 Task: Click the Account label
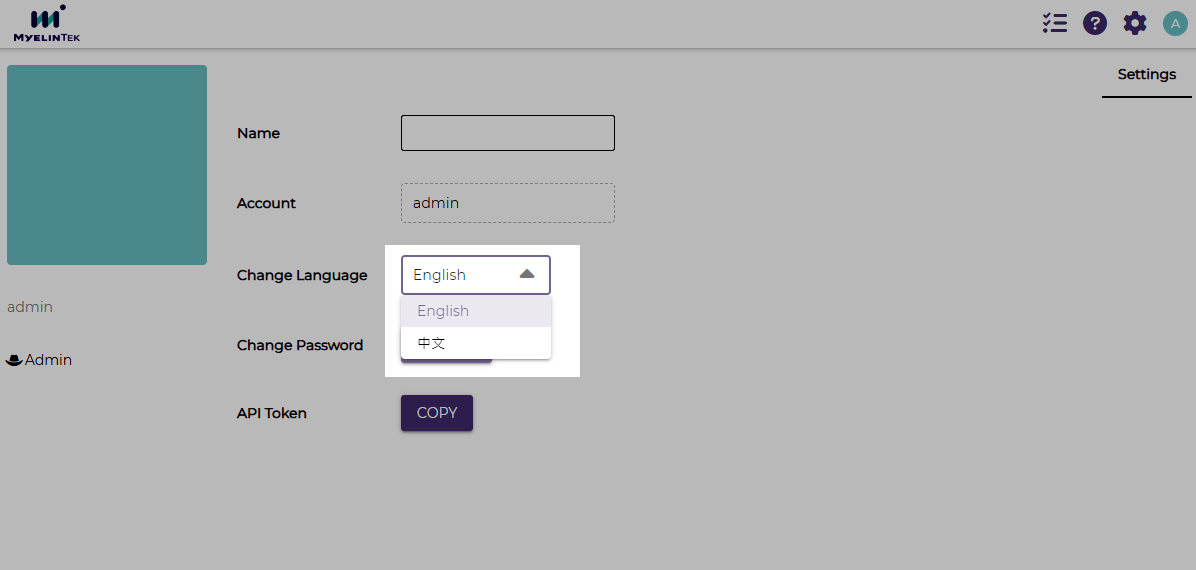click(266, 204)
